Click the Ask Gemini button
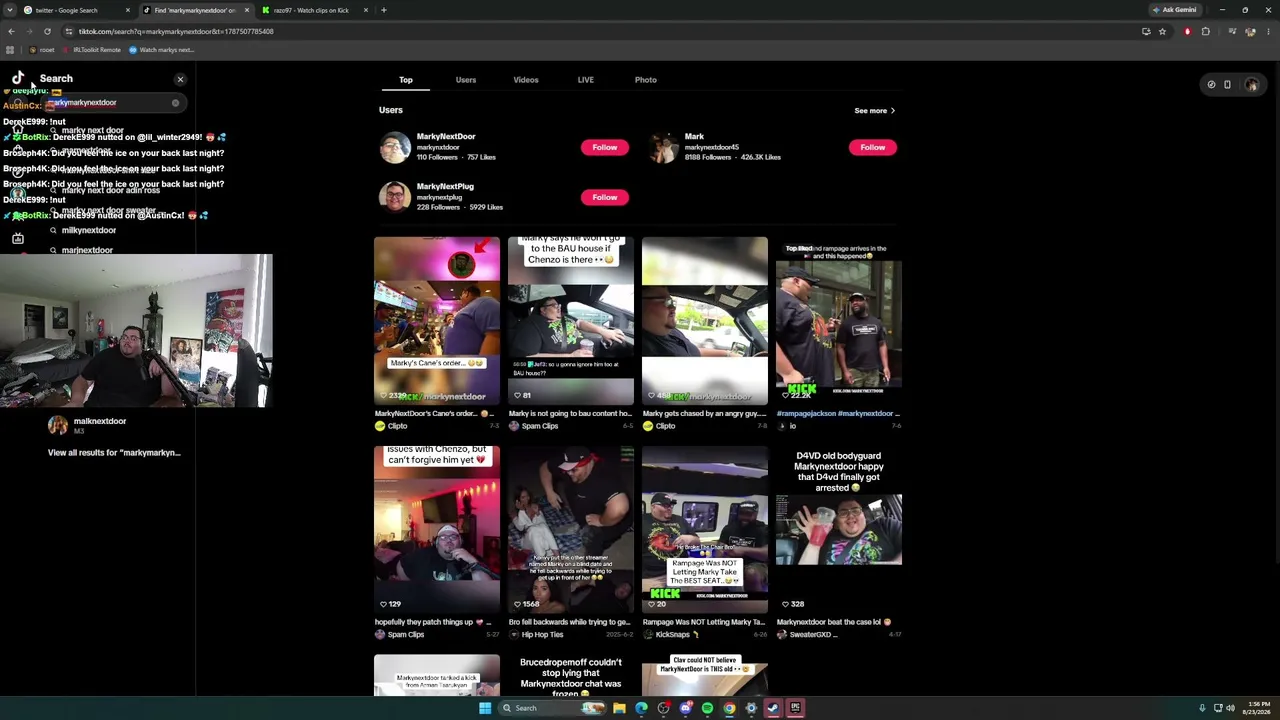The height and width of the screenshot is (720, 1280). [x=1174, y=10]
